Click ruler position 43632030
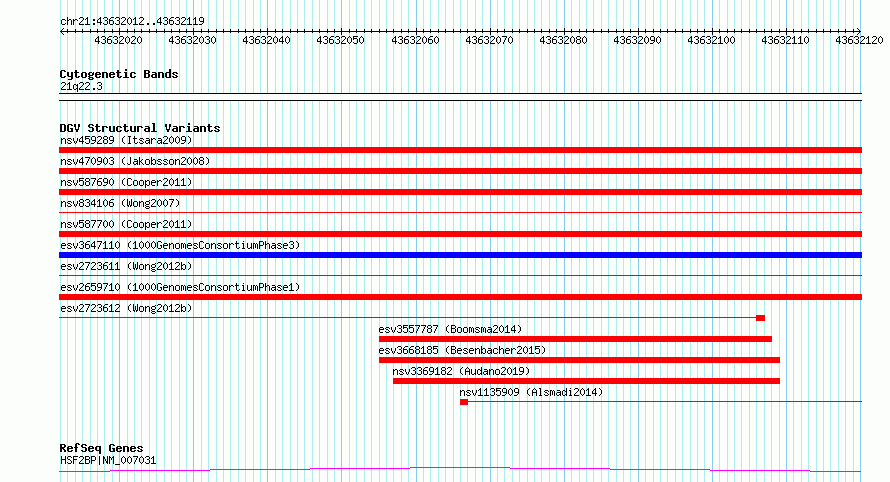Image resolution: width=890 pixels, height=482 pixels. tap(192, 40)
